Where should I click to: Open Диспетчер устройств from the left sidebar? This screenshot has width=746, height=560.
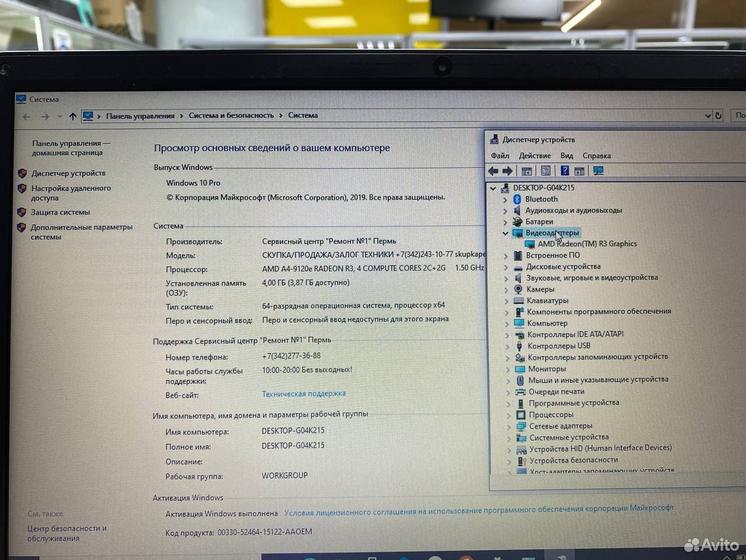click(x=67, y=173)
